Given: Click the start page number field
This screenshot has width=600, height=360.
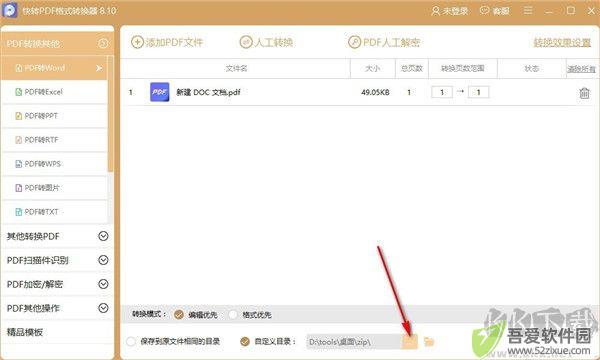Looking at the screenshot, I should pos(442,92).
